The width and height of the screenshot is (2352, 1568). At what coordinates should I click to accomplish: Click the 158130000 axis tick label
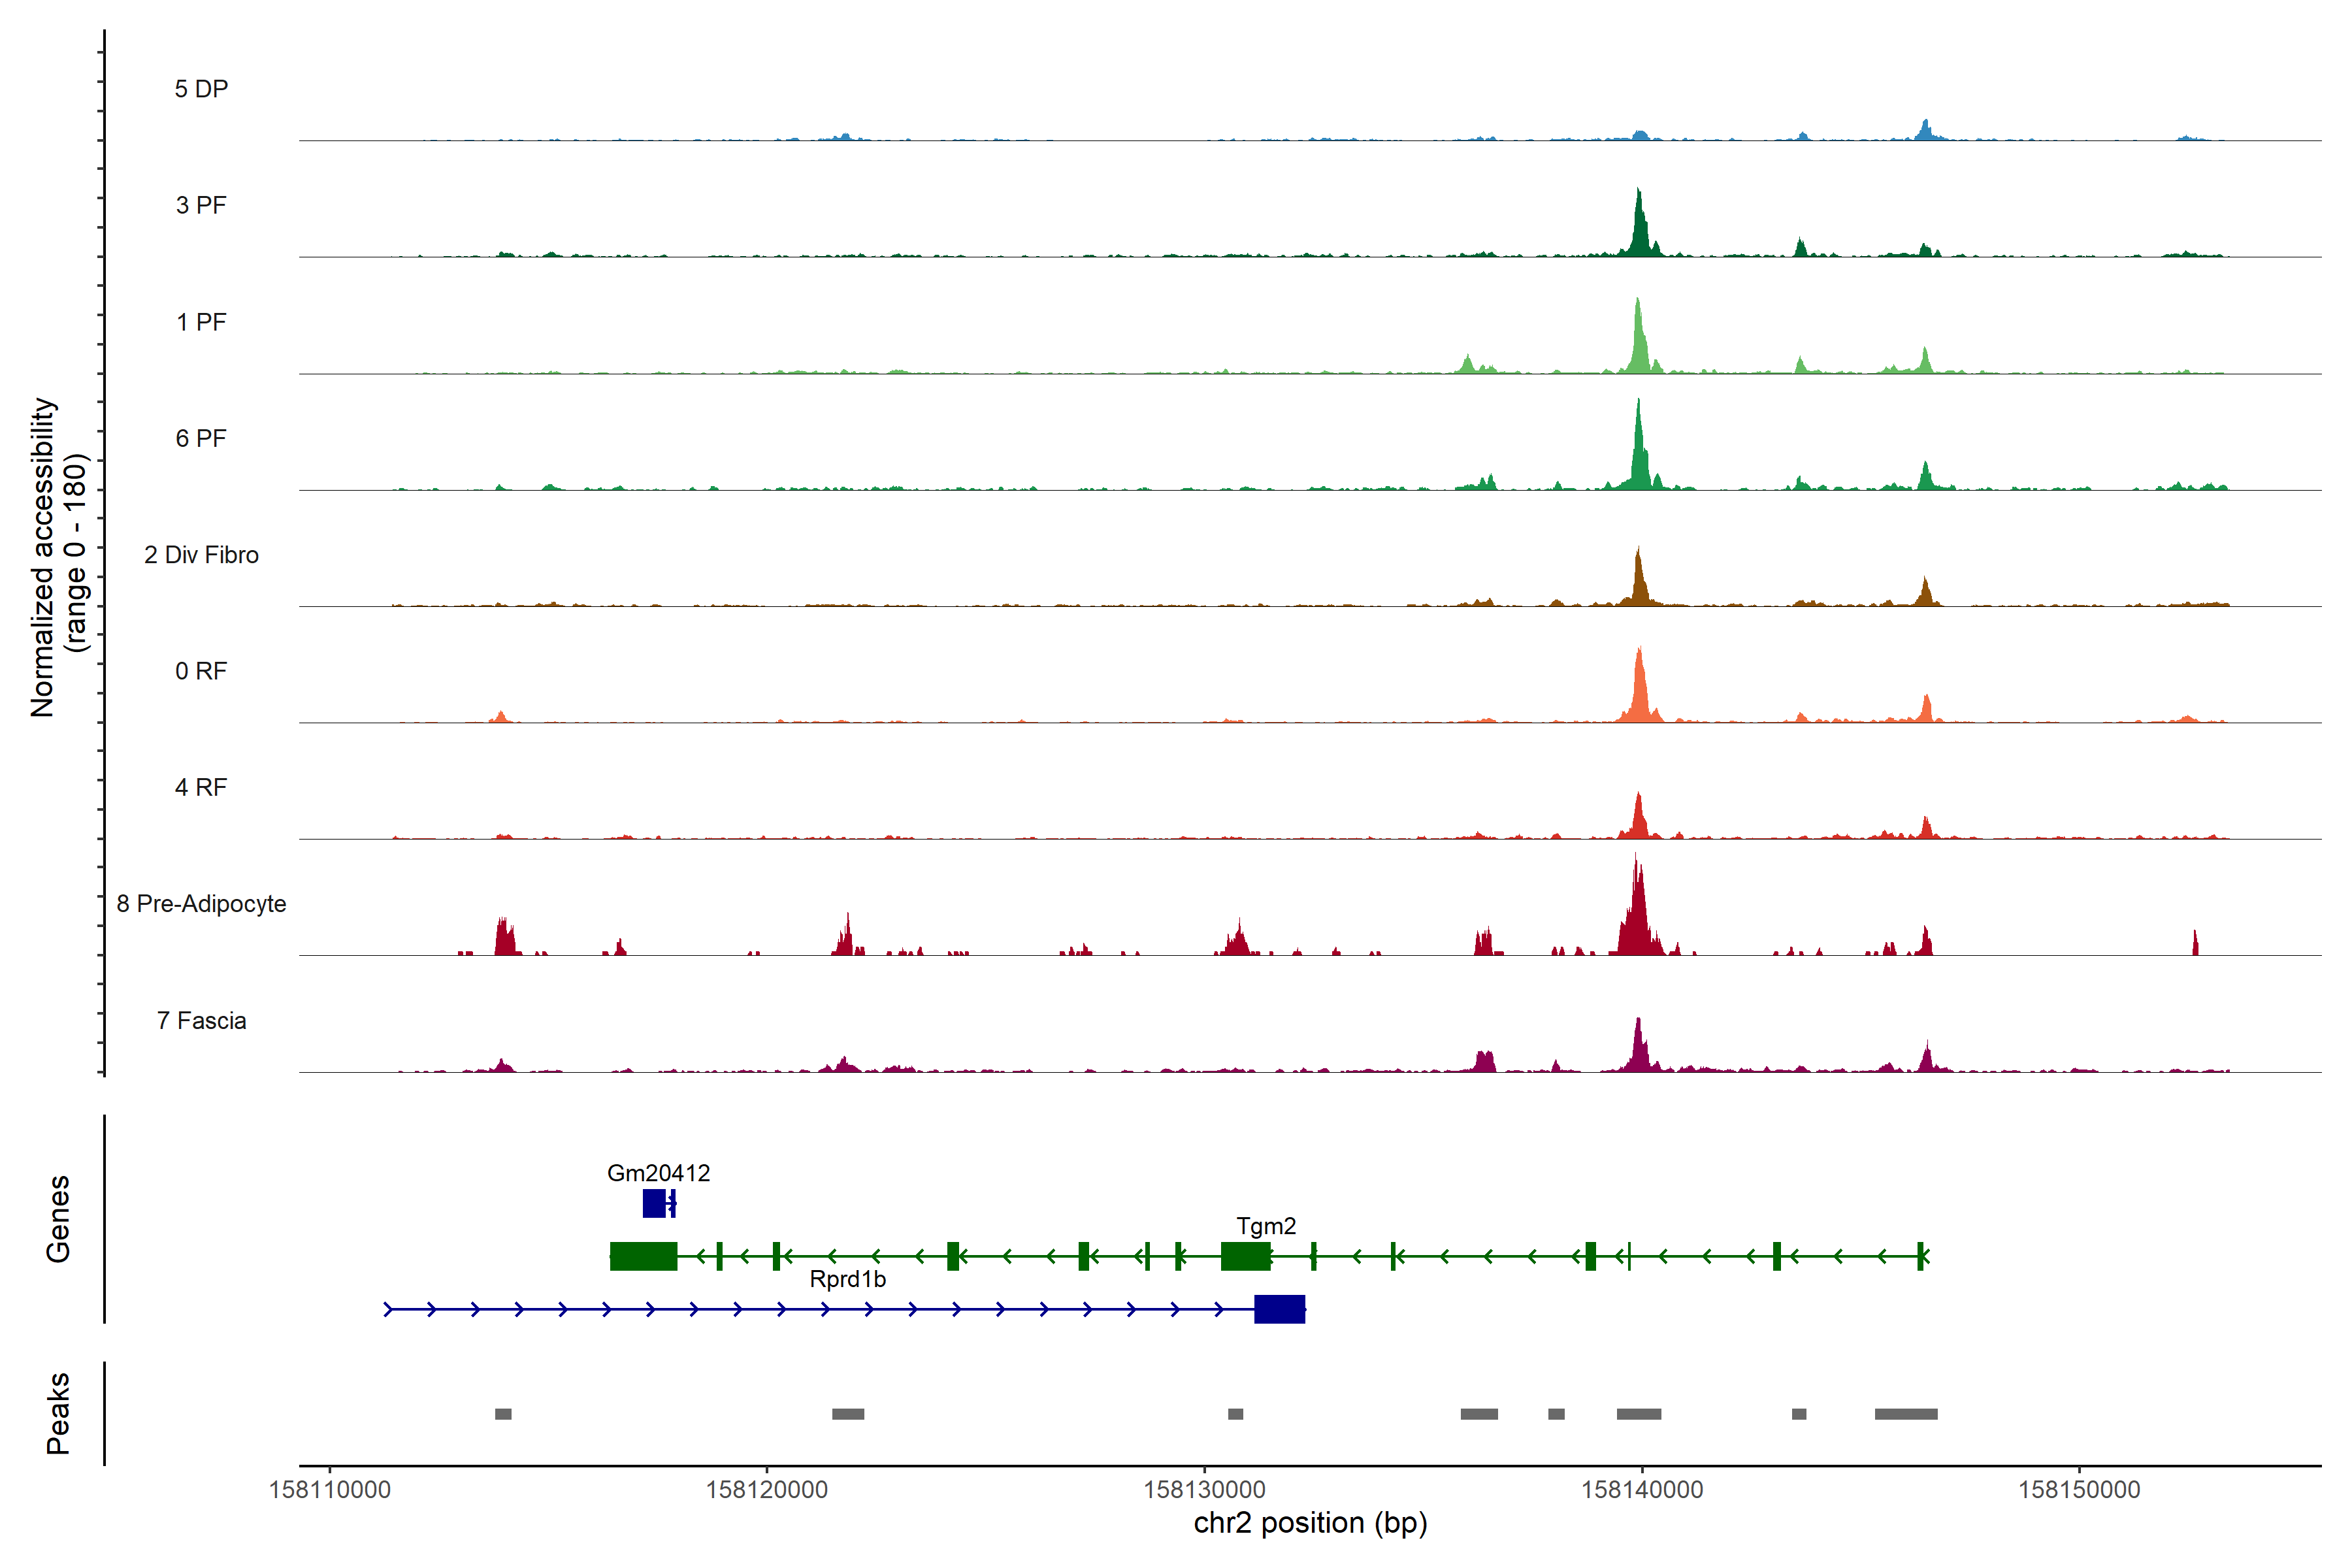point(1204,1489)
